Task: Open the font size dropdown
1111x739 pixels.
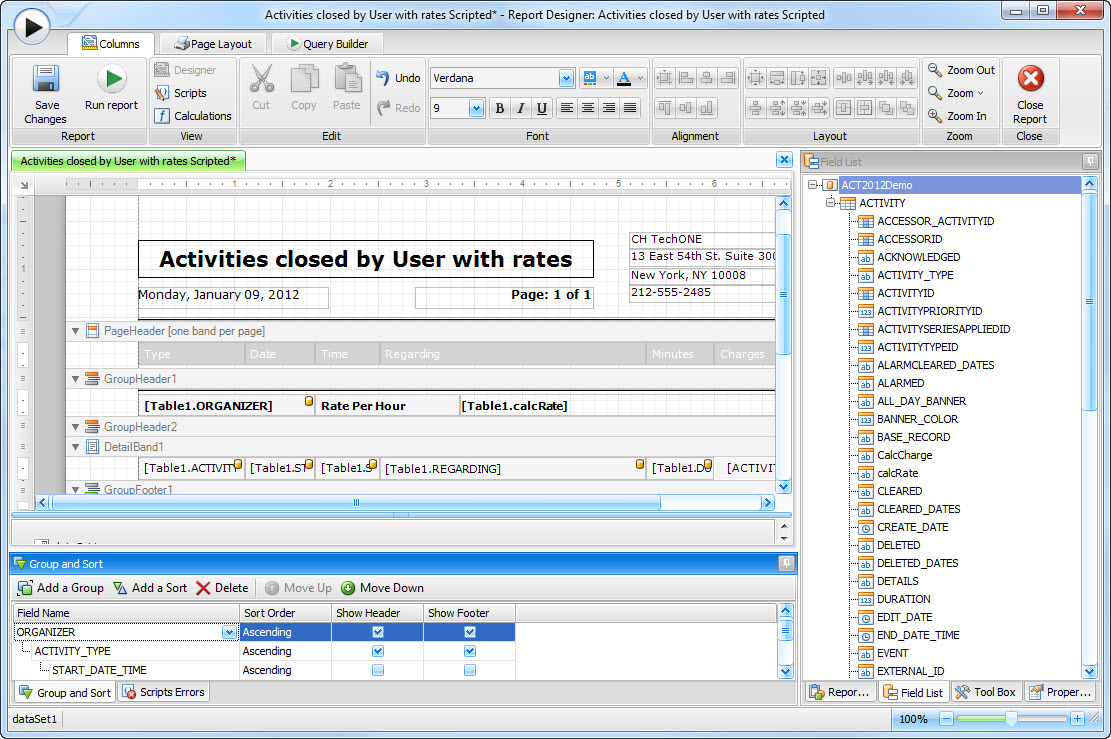Action: (476, 108)
